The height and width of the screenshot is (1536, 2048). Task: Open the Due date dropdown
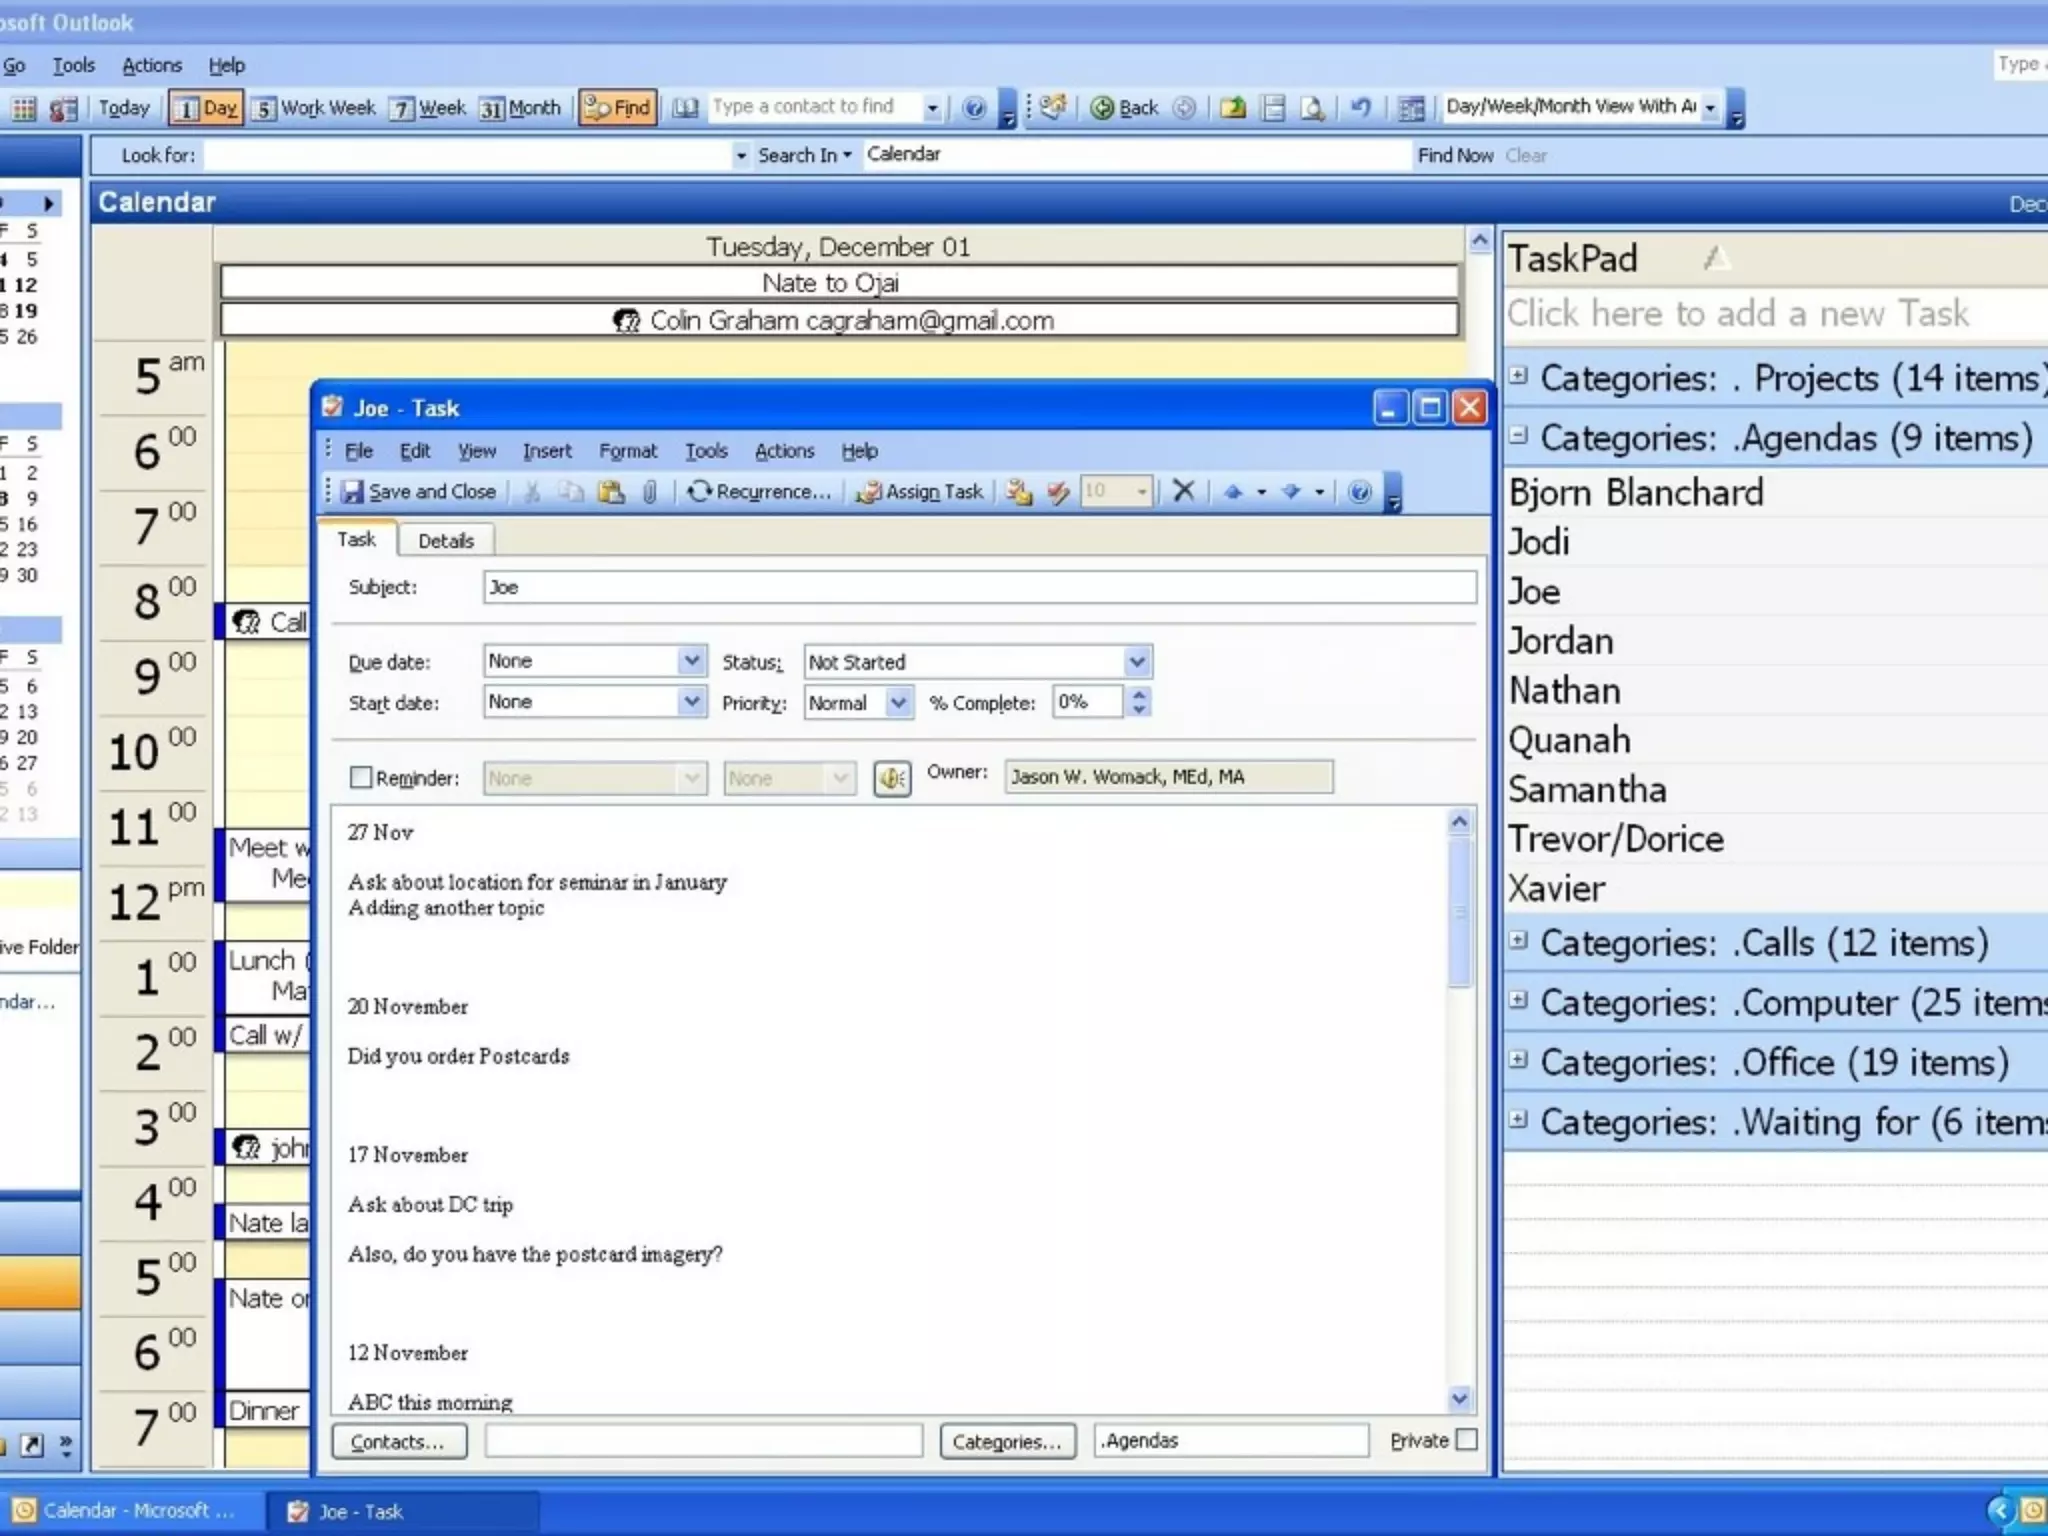691,661
